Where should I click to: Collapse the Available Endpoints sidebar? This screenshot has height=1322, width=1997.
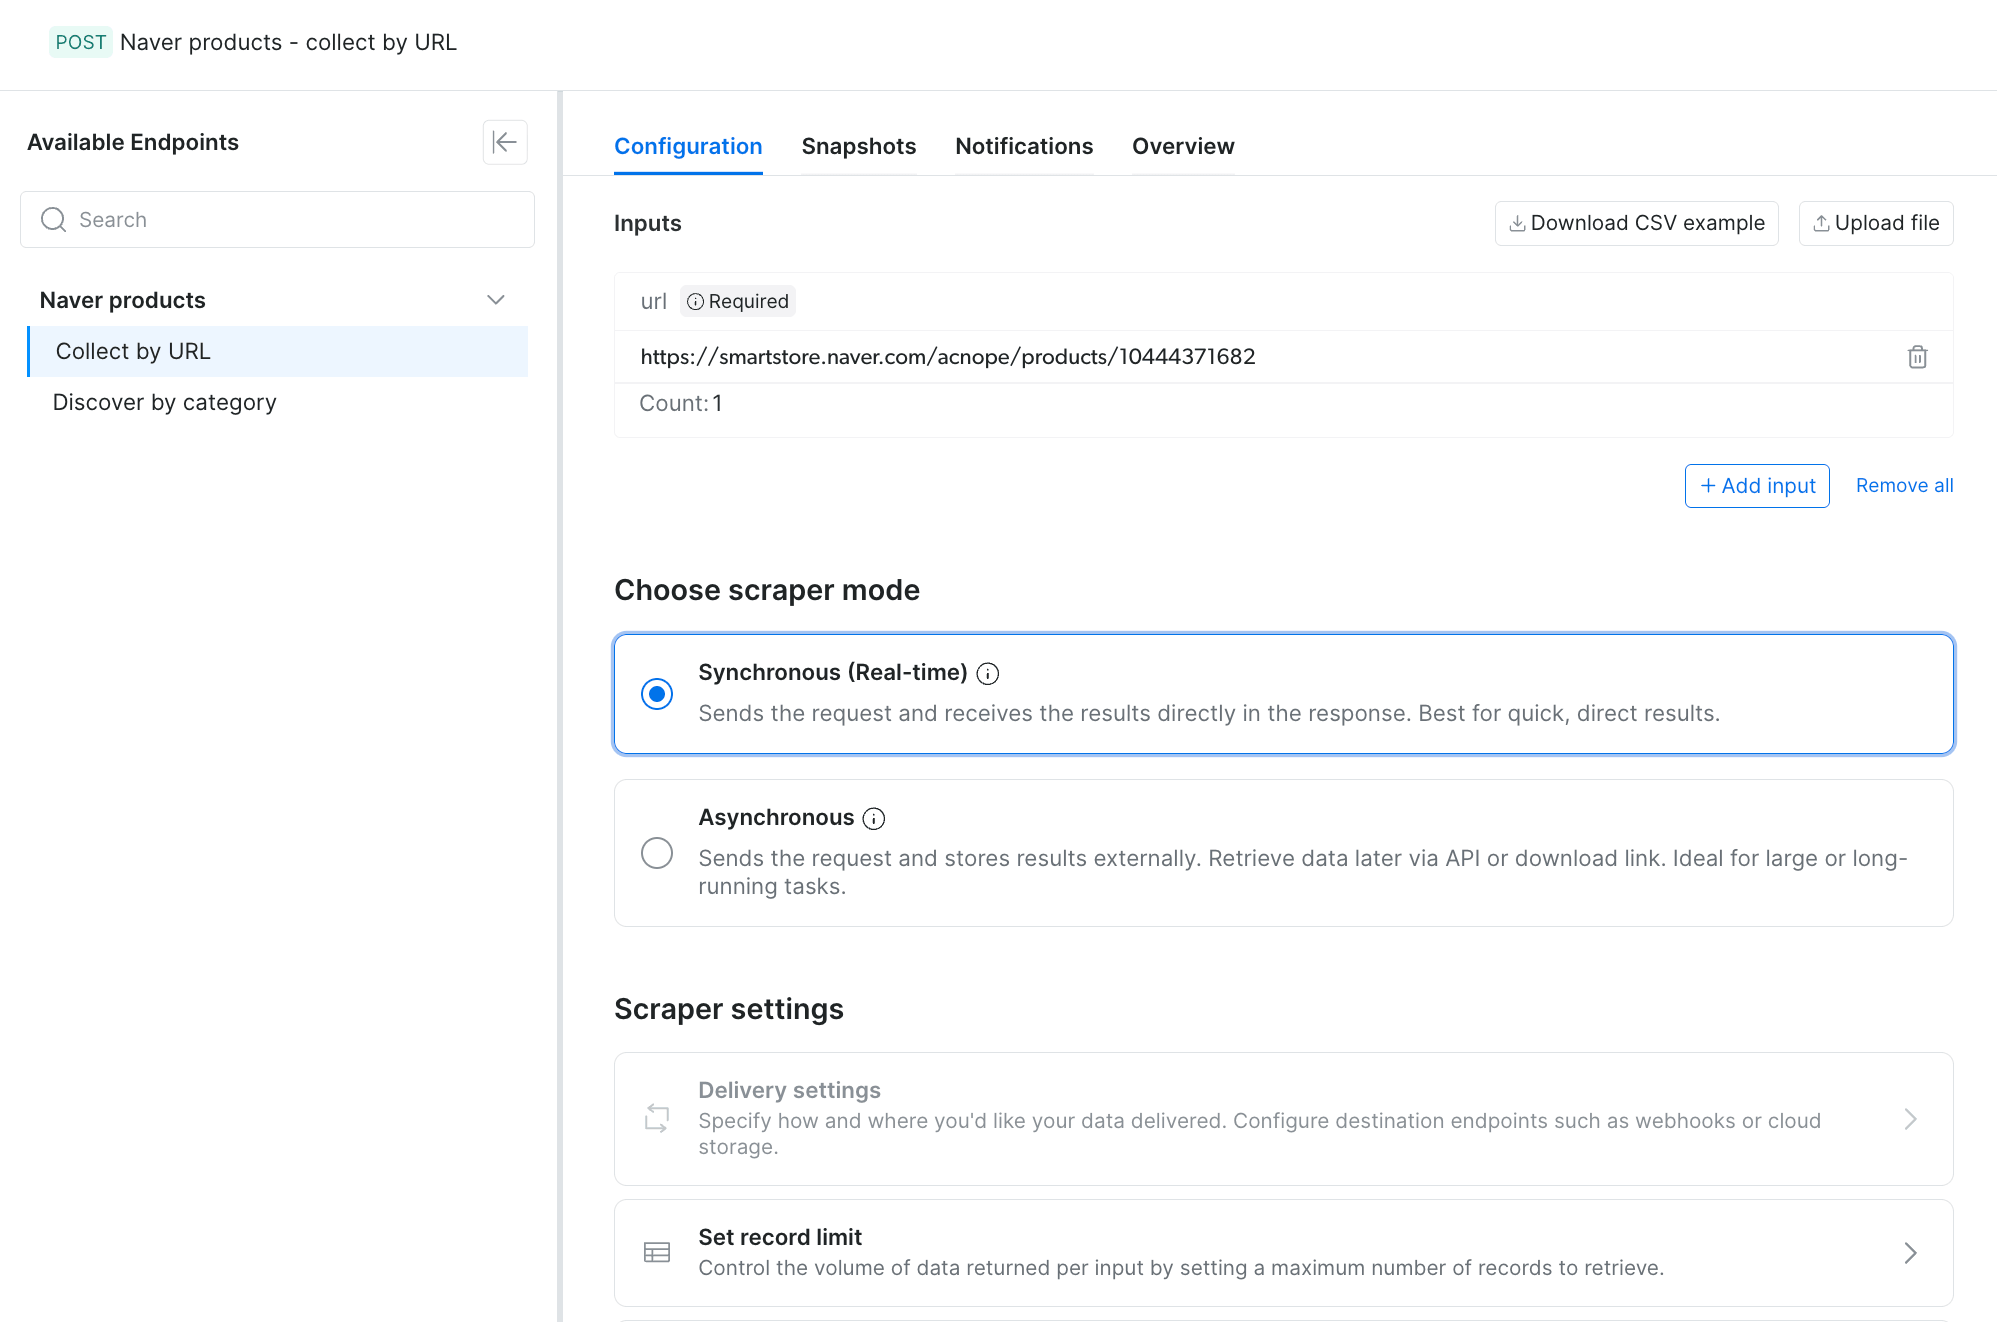pos(505,142)
